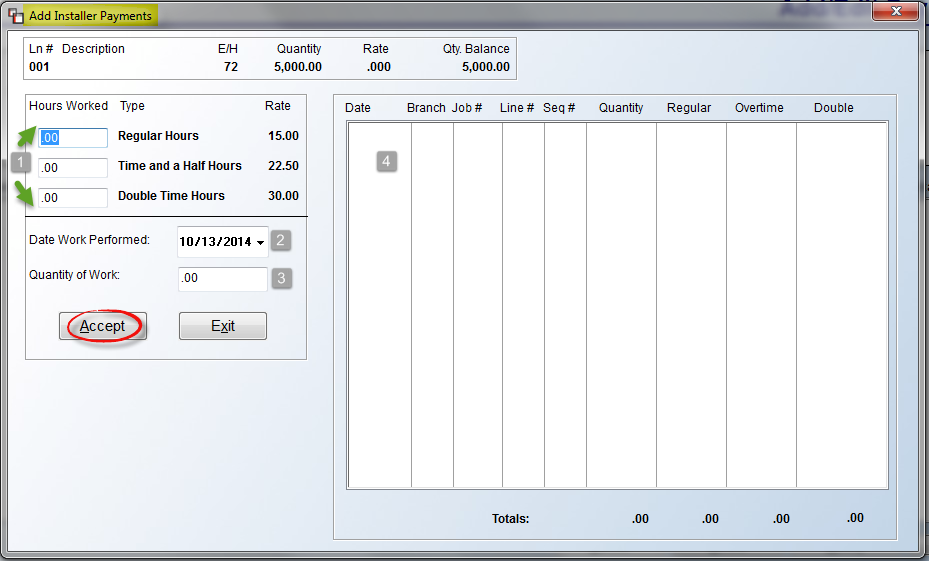
Task: Focus the Regular Hours input field
Action: (73, 138)
